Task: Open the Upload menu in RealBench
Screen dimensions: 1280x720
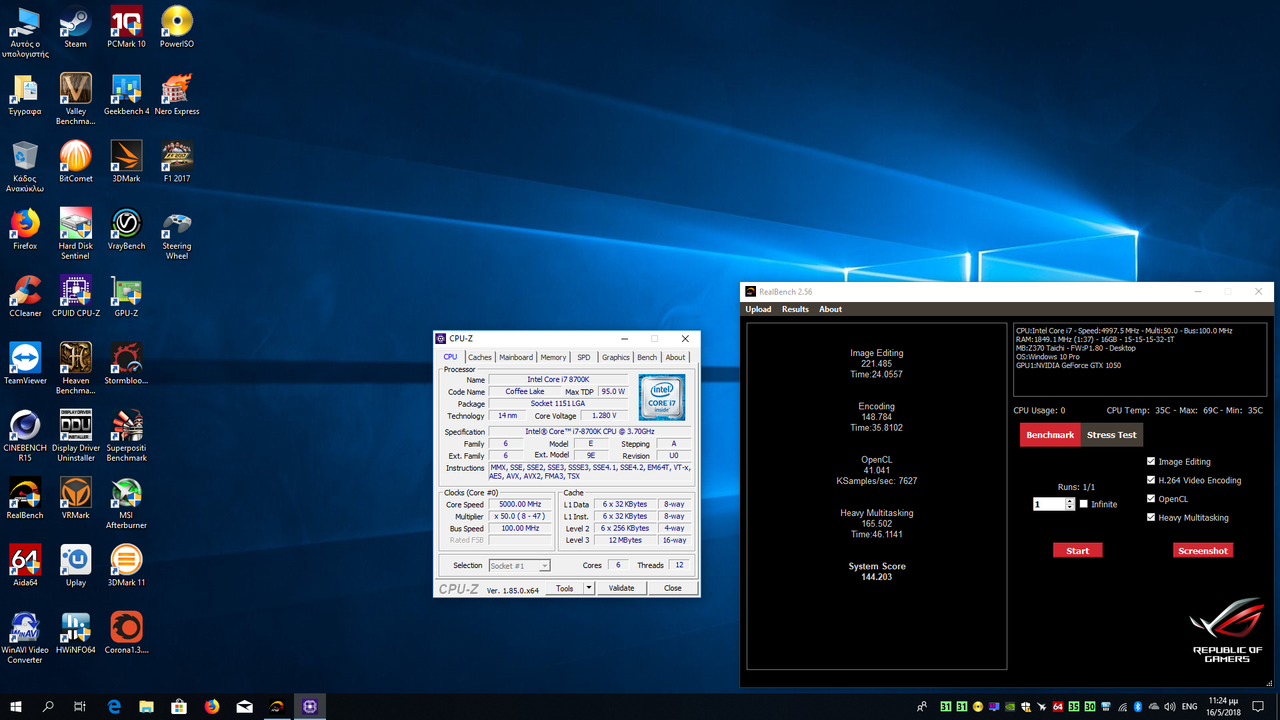Action: [758, 309]
